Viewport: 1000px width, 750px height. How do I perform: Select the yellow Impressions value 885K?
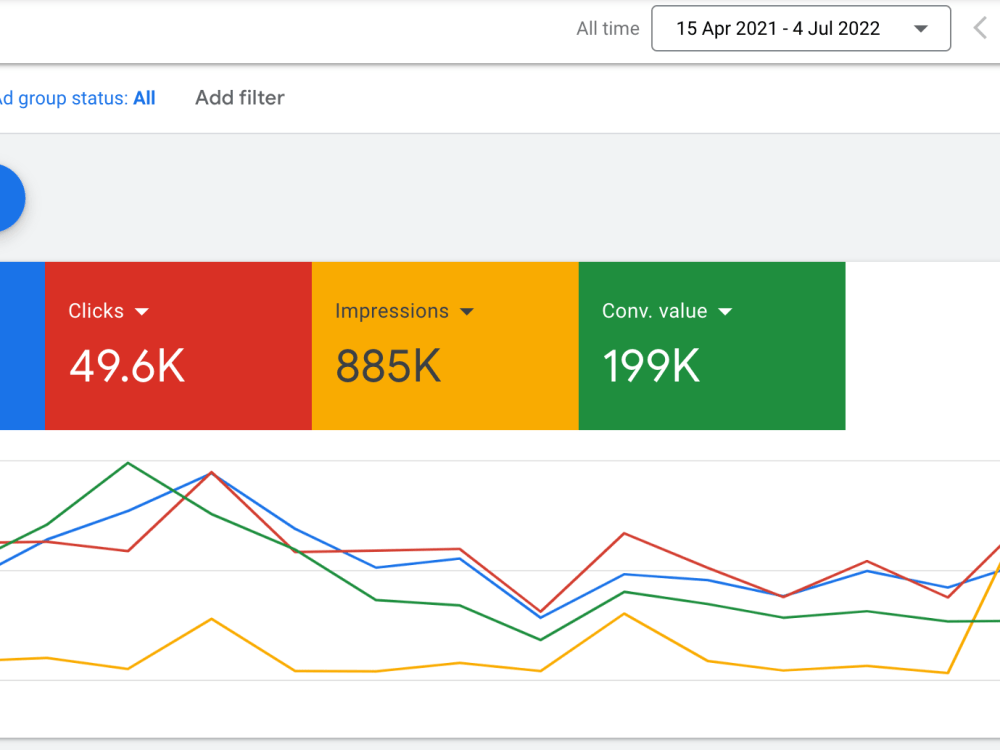[x=388, y=366]
